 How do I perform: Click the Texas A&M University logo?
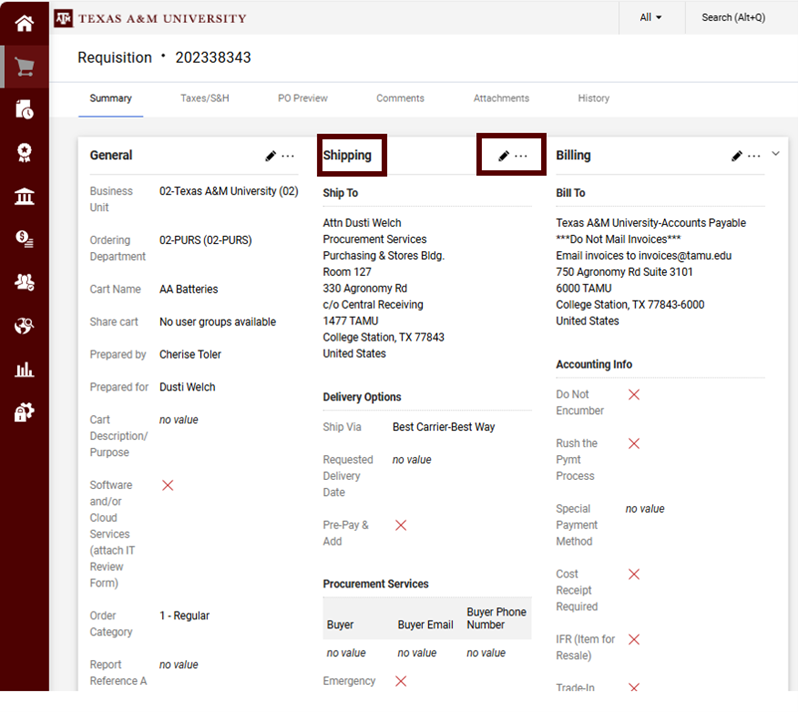(150, 18)
